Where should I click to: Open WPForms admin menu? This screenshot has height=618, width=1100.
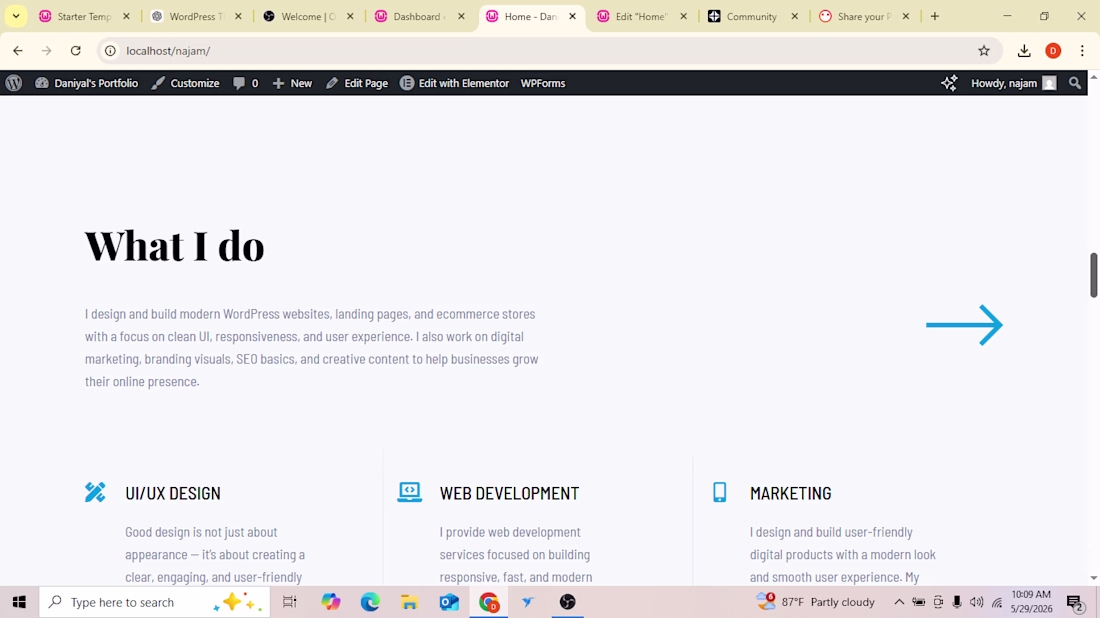coord(543,83)
